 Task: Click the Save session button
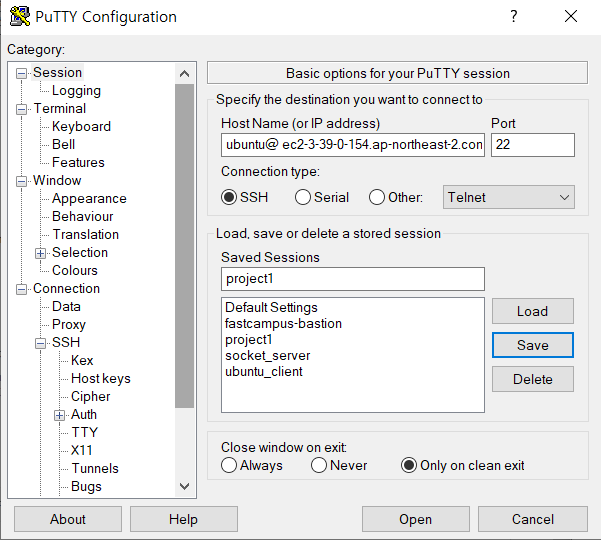(x=533, y=345)
